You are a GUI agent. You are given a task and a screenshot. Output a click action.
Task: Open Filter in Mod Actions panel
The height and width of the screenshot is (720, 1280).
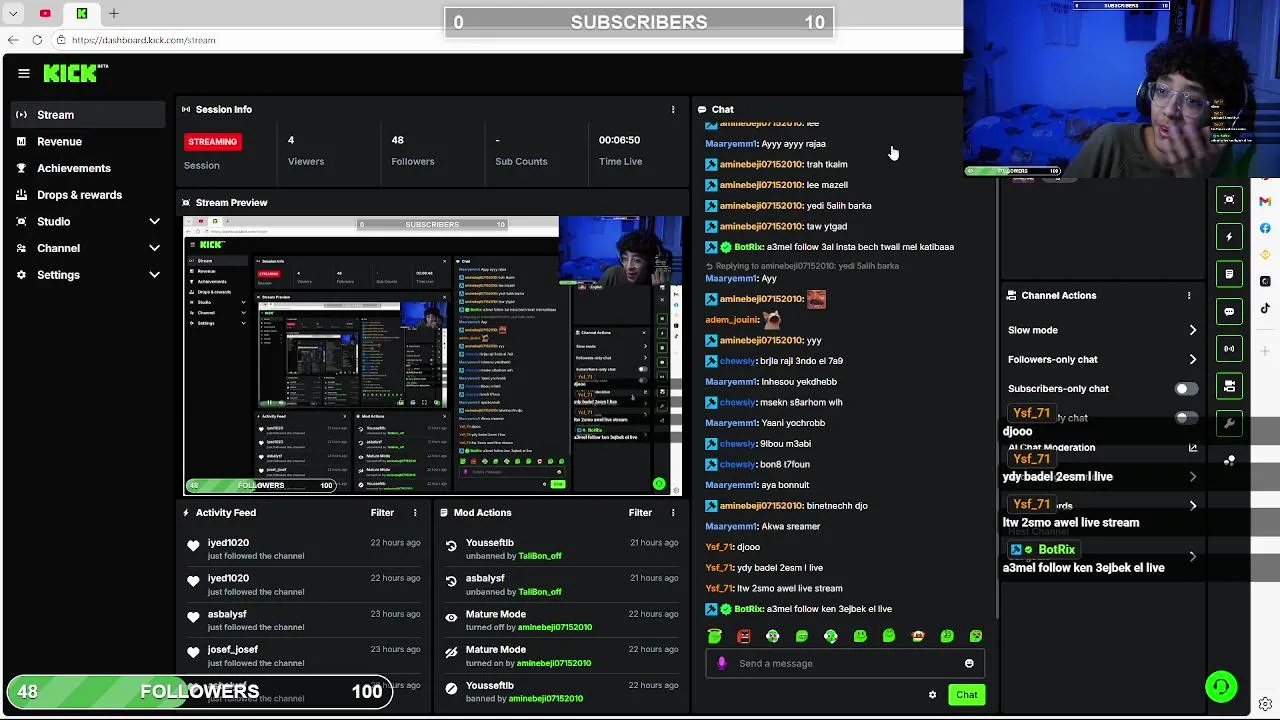point(640,513)
